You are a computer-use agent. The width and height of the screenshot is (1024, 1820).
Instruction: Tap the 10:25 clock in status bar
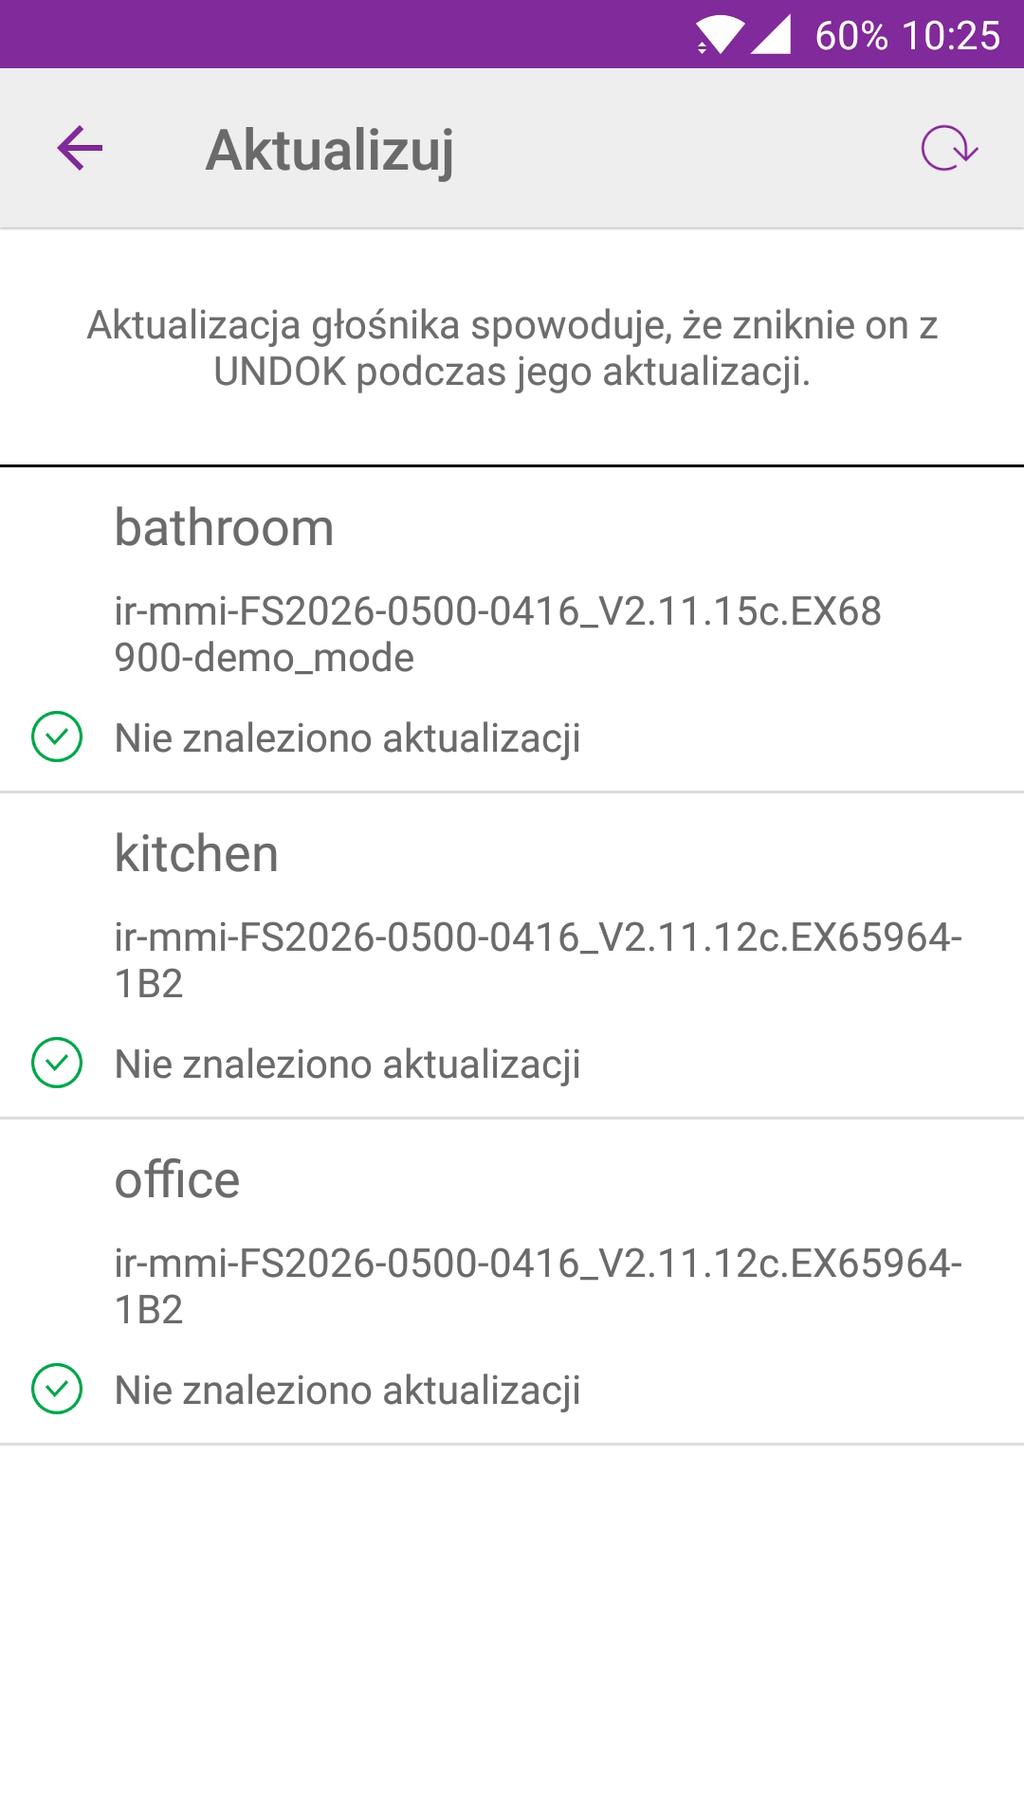tap(951, 36)
